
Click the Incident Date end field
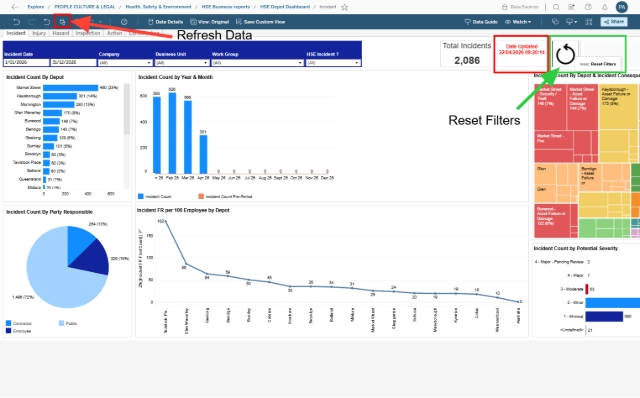73,62
